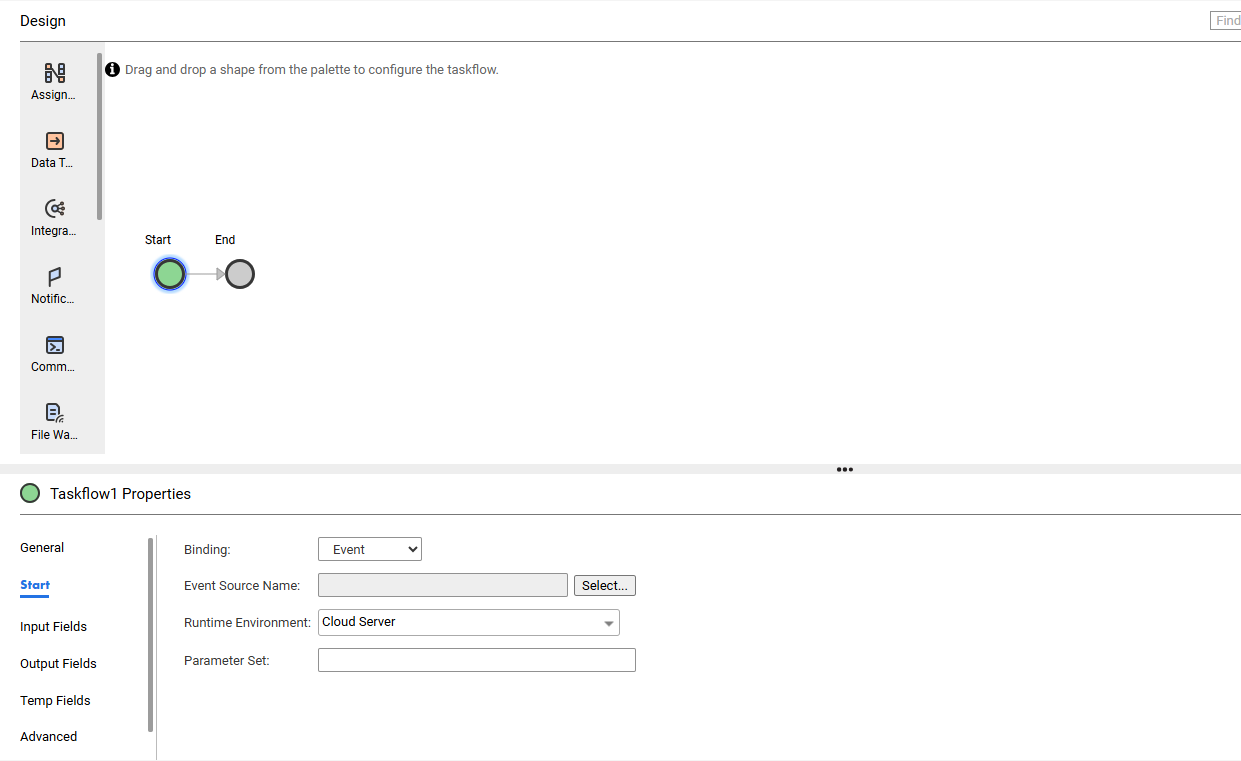The width and height of the screenshot is (1241, 761).
Task: Click the green circle in Taskflow1 Properties header
Action: 30,493
